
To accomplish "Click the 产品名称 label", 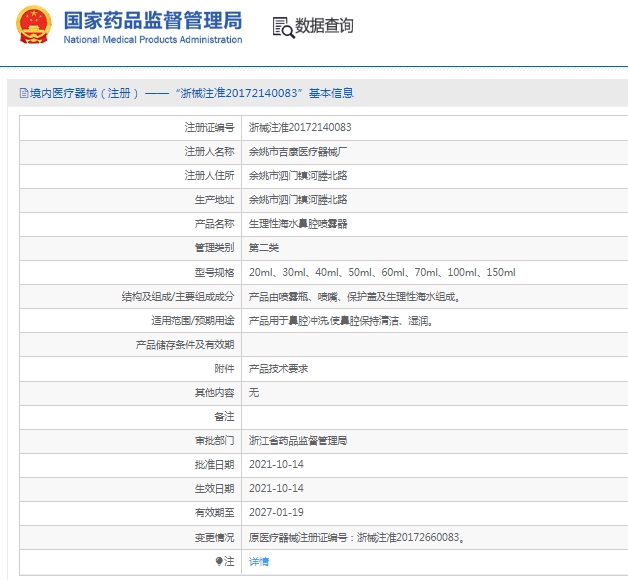I will tap(214, 224).
